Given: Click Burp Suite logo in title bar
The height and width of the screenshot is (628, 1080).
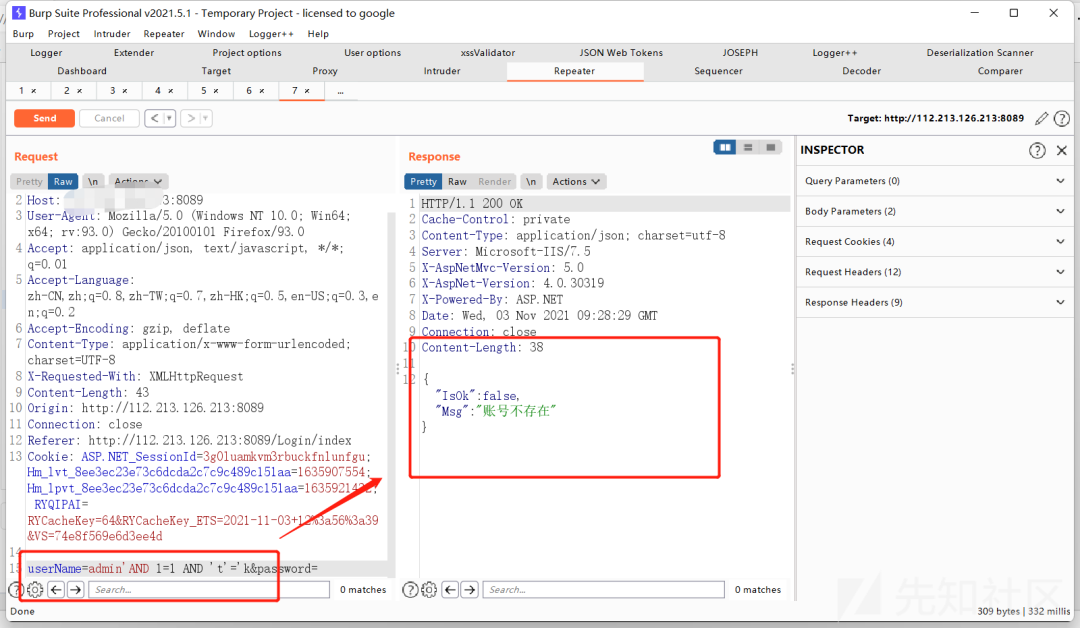Looking at the screenshot, I should coord(19,12).
